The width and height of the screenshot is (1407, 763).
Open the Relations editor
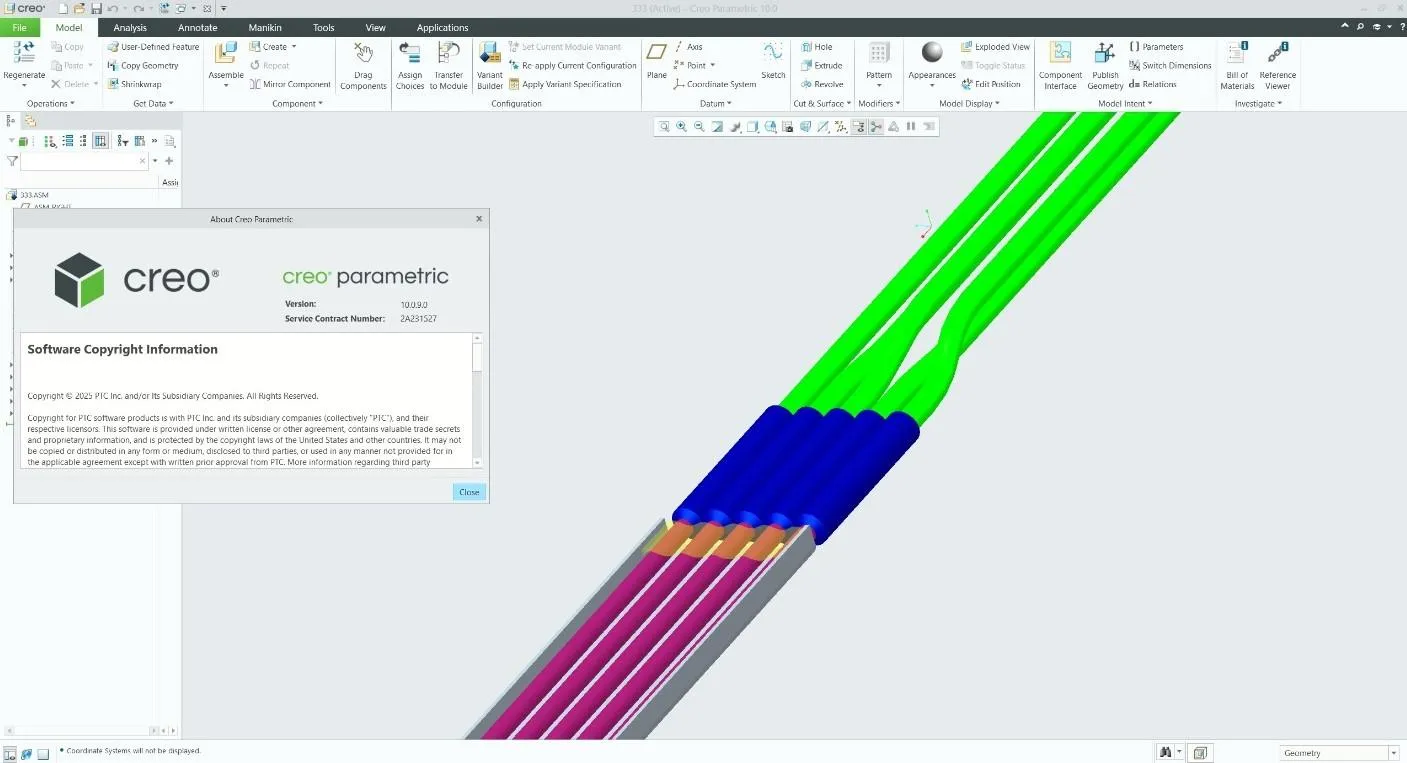[1152, 85]
